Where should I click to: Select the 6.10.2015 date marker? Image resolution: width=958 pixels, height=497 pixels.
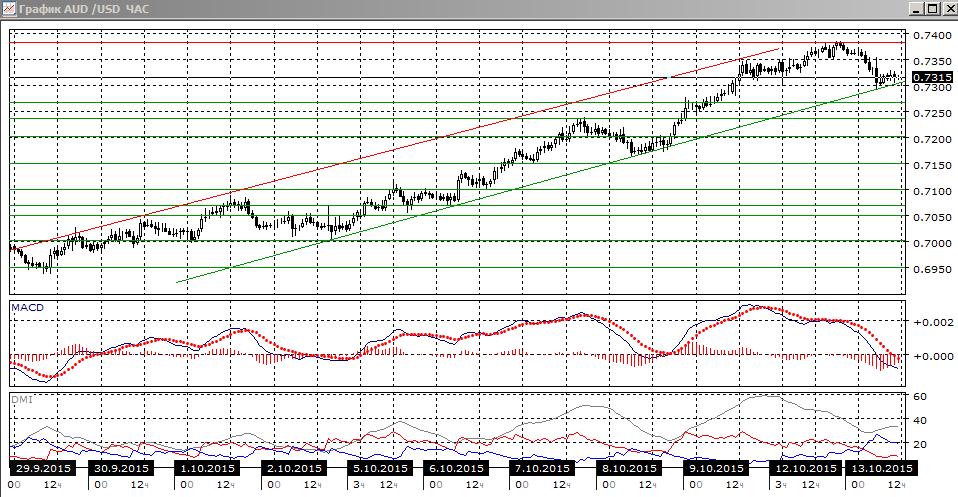pos(455,468)
